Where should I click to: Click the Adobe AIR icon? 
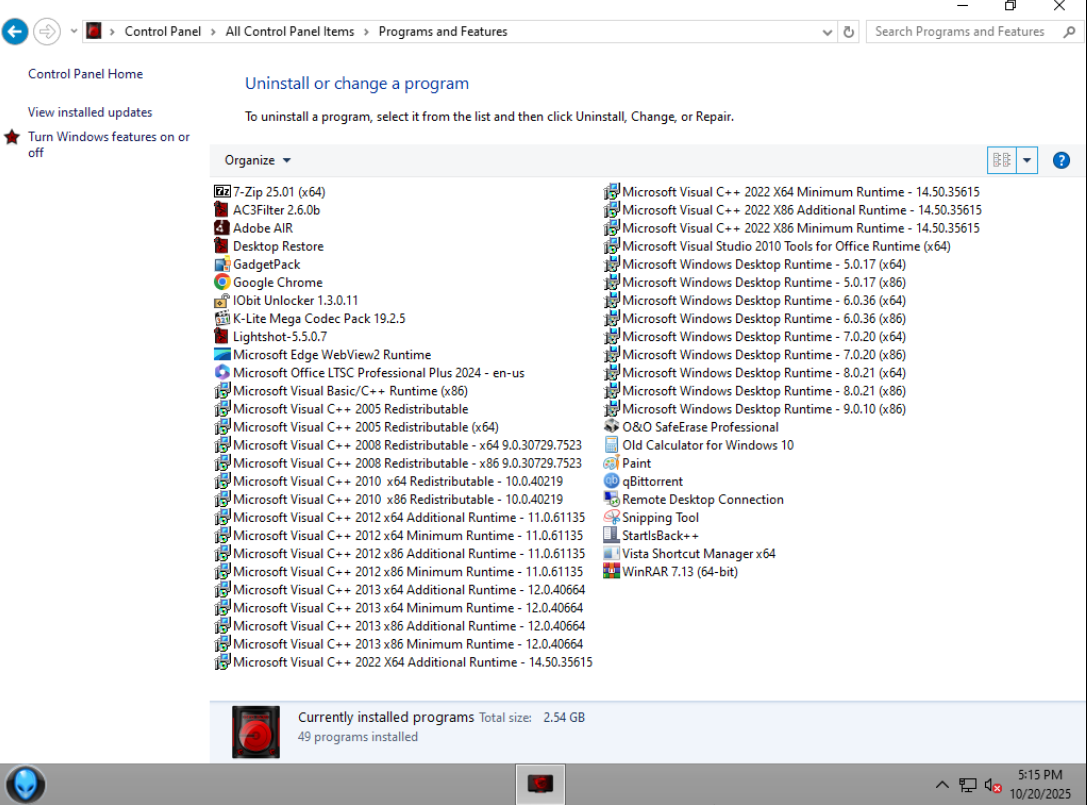click(x=222, y=227)
